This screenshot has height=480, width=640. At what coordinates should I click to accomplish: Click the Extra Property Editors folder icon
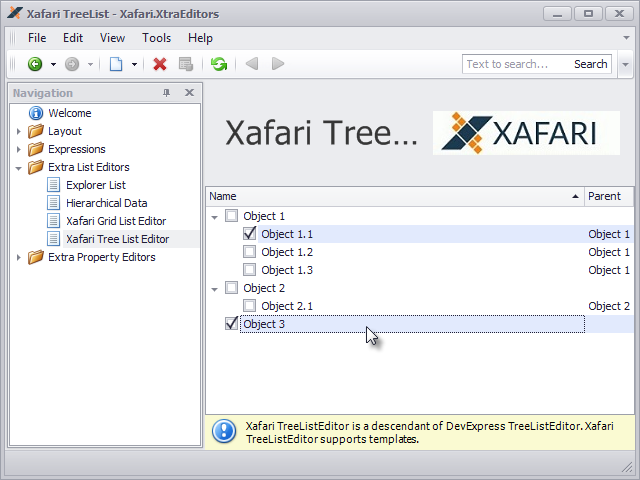pyautogui.click(x=36, y=257)
